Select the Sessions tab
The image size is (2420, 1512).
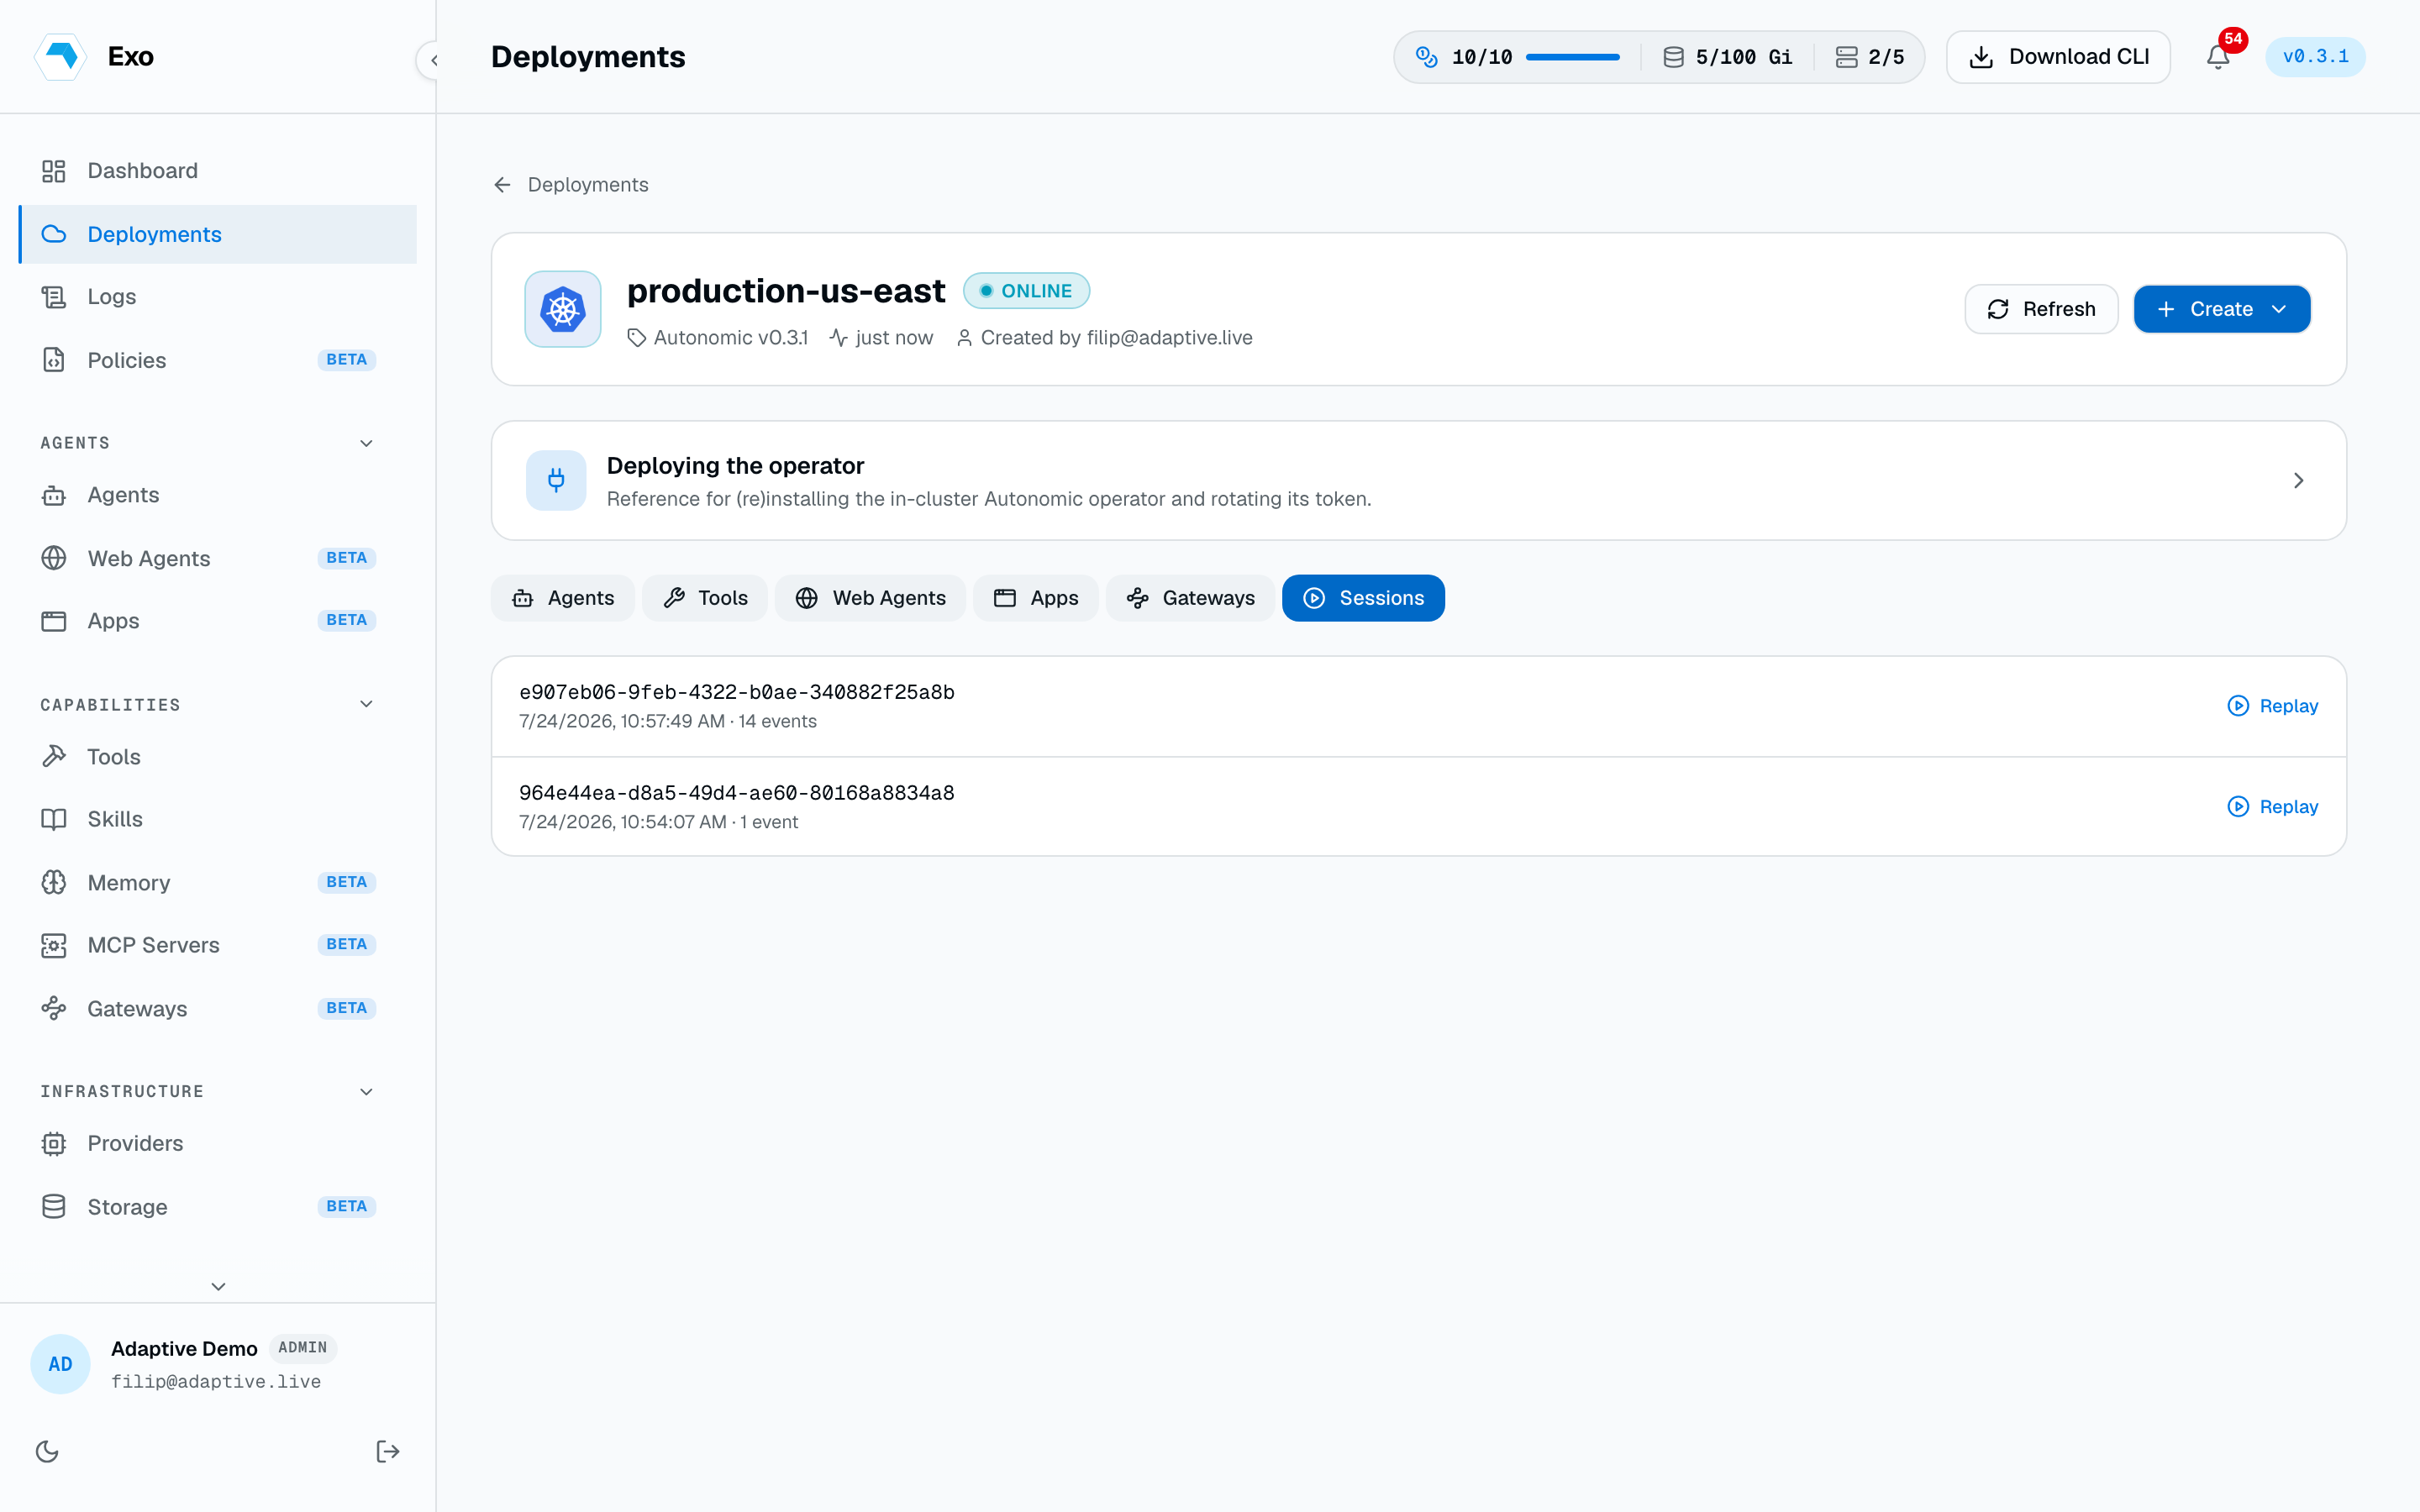click(x=1363, y=598)
